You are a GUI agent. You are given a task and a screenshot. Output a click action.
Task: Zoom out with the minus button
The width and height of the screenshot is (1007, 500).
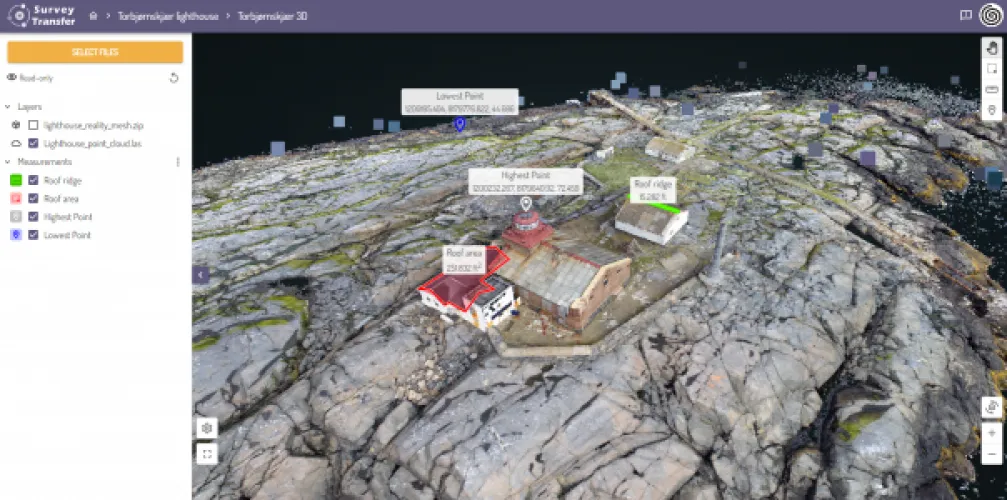point(992,455)
